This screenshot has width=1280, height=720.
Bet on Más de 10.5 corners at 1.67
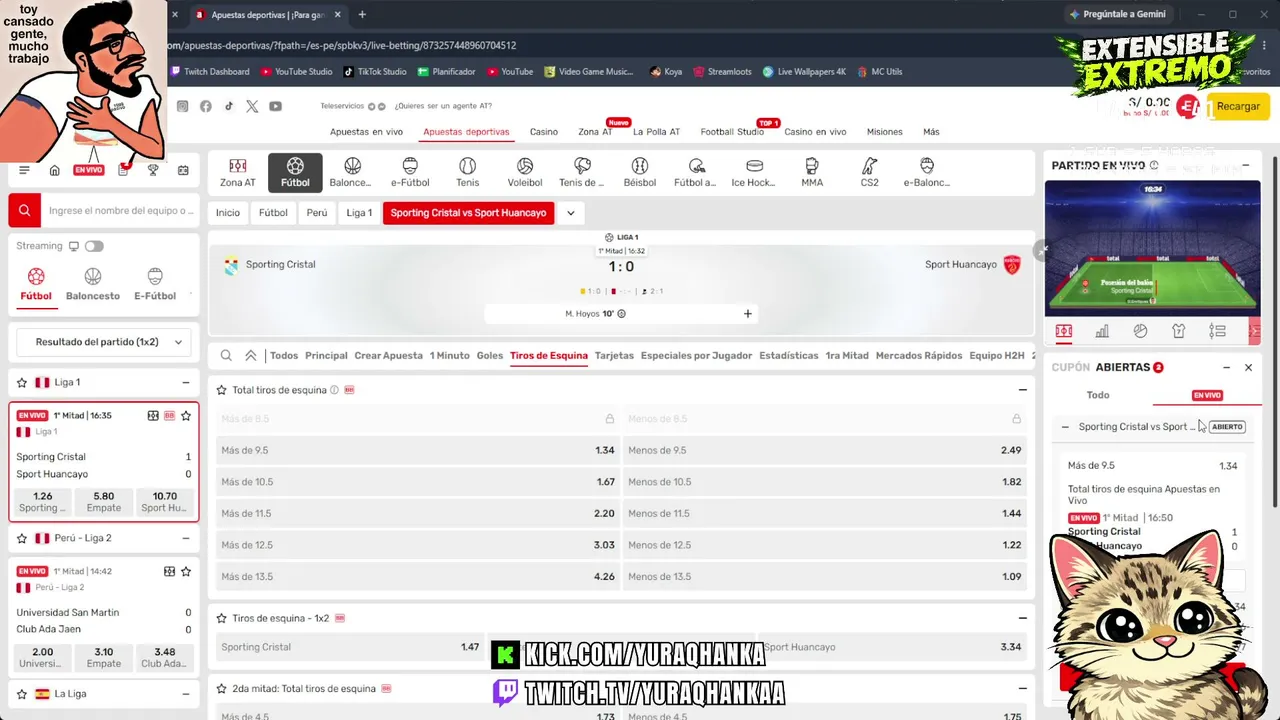(418, 482)
